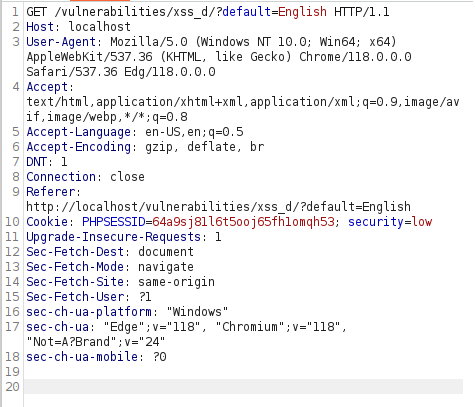Image resolution: width=475 pixels, height=407 pixels.
Task: Click the 'localhost' host value on line 2
Action: pyautogui.click(x=100, y=27)
